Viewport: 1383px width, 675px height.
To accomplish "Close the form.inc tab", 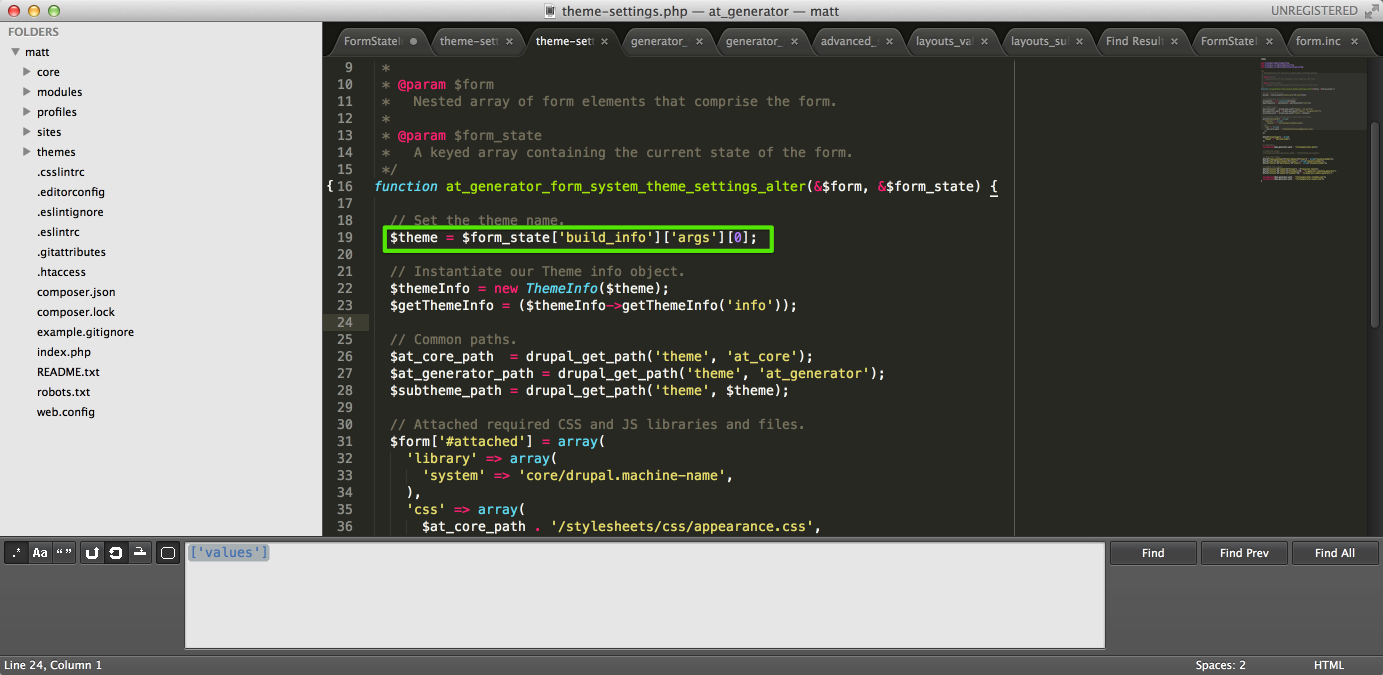I will (x=1355, y=41).
